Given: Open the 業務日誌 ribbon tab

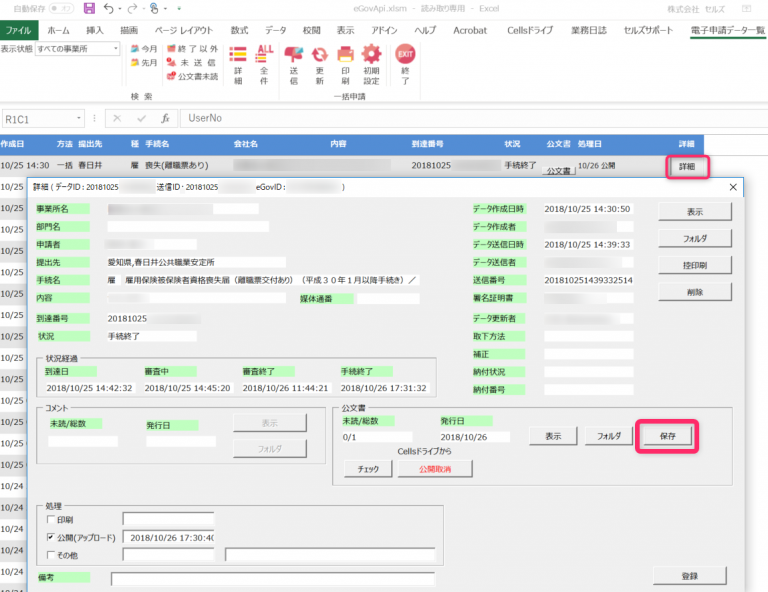Looking at the screenshot, I should click(589, 30).
